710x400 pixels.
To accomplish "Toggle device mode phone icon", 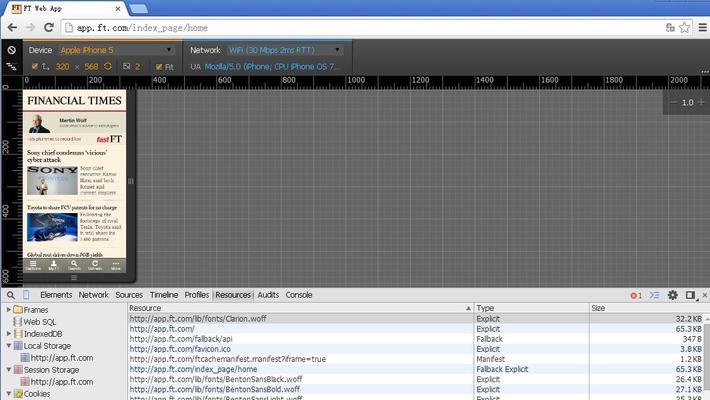I will pos(26,295).
